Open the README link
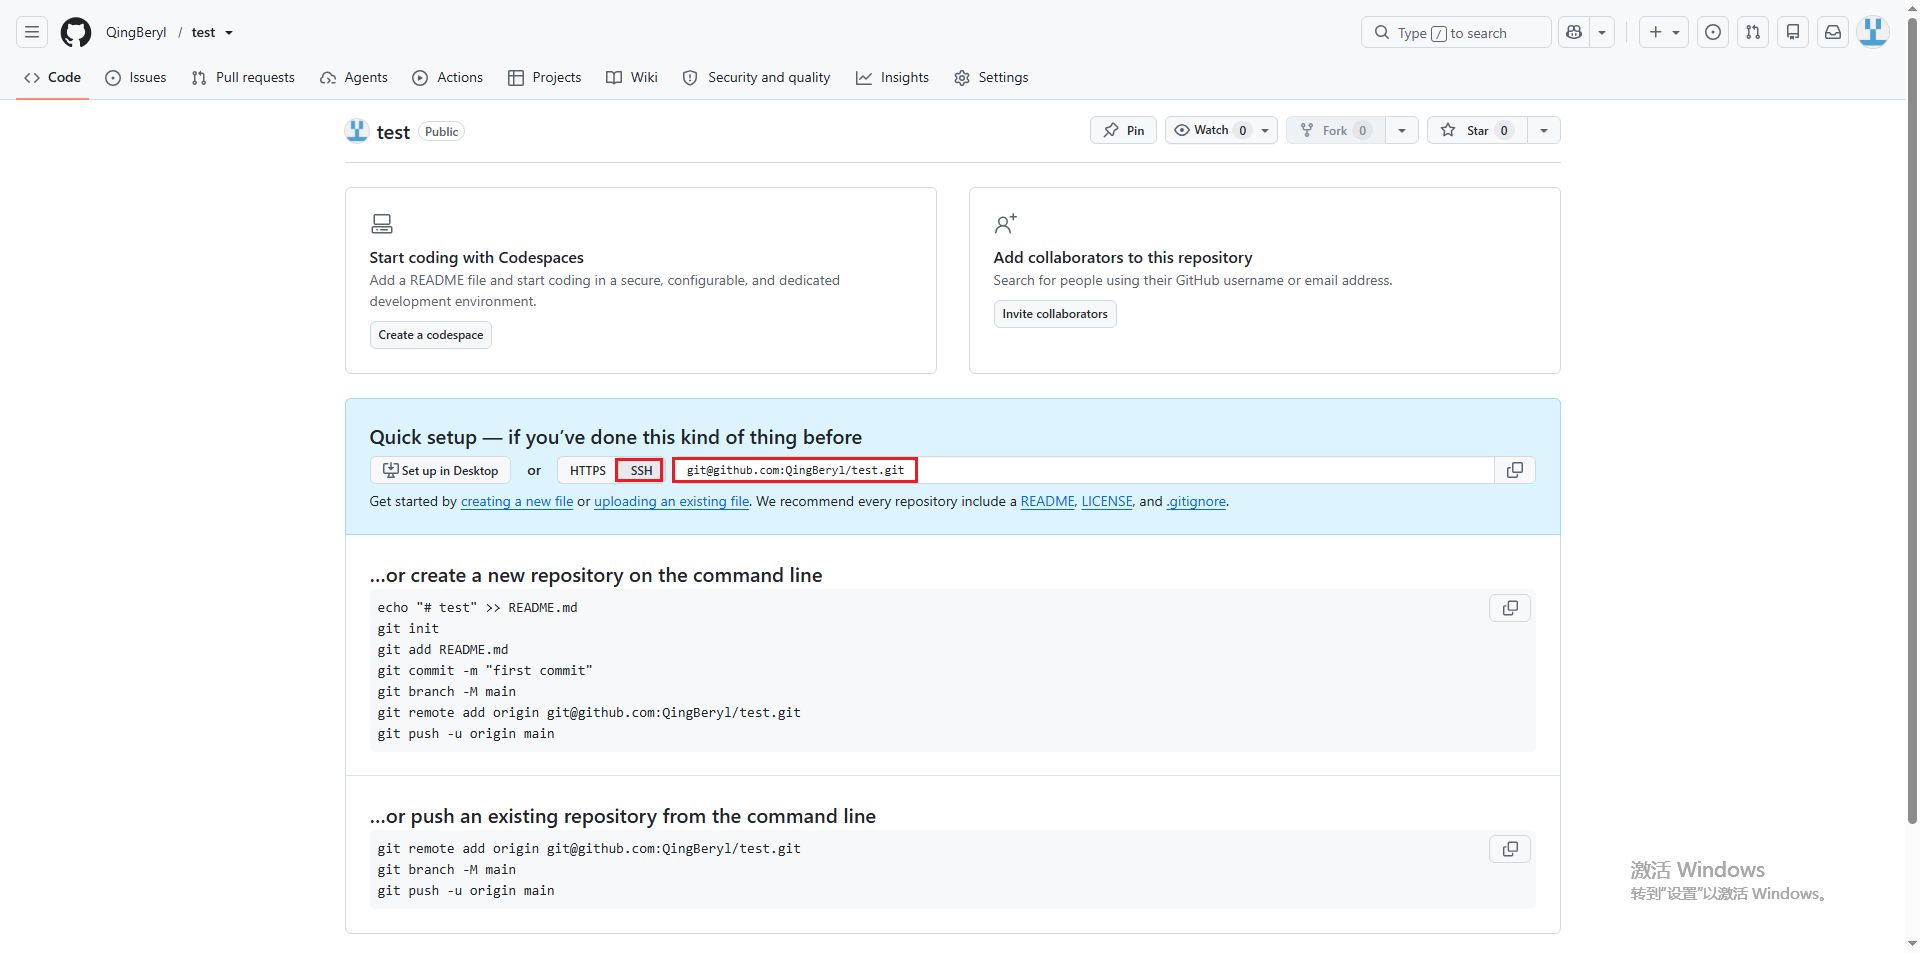The image size is (1920, 953). [x=1048, y=501]
